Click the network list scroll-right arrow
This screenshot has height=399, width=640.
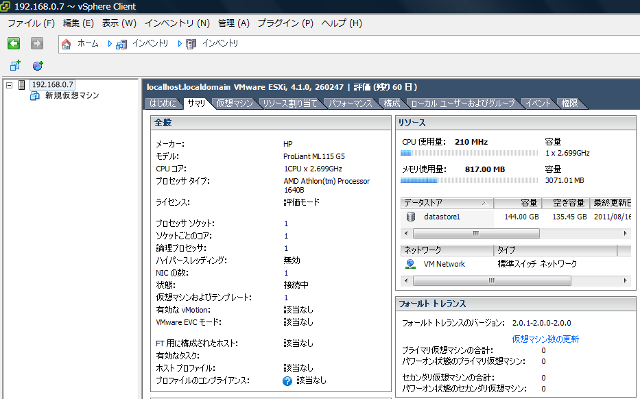coord(625,281)
